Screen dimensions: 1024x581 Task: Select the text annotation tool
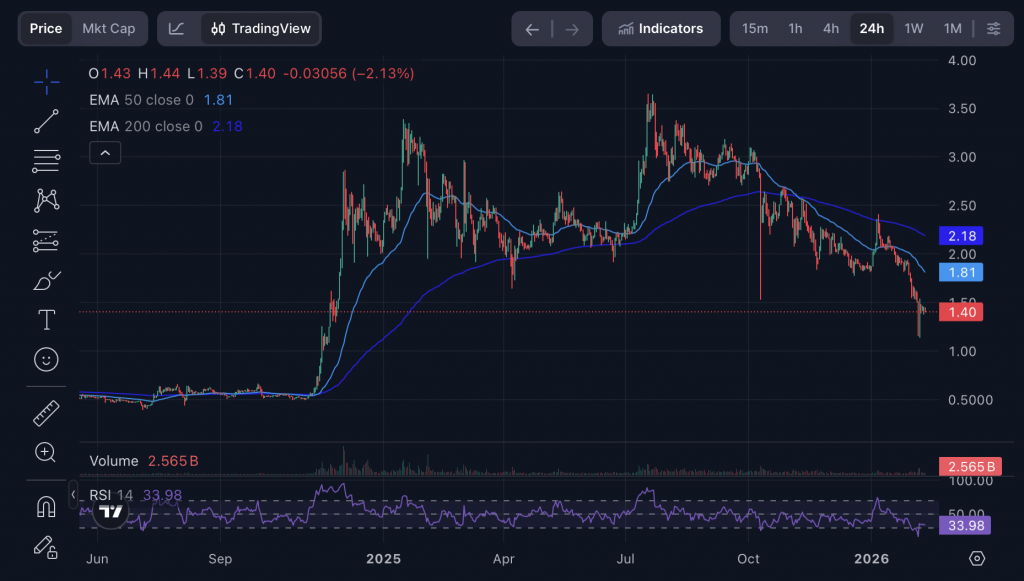pos(46,320)
